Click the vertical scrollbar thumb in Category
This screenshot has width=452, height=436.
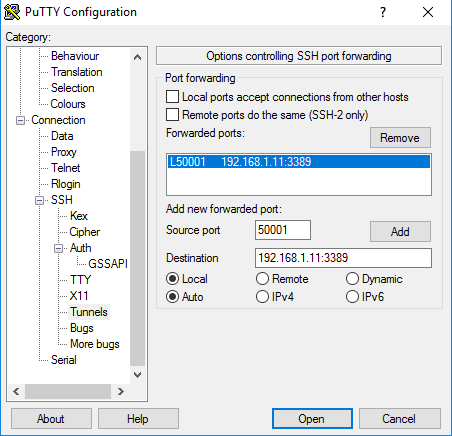tap(137, 258)
